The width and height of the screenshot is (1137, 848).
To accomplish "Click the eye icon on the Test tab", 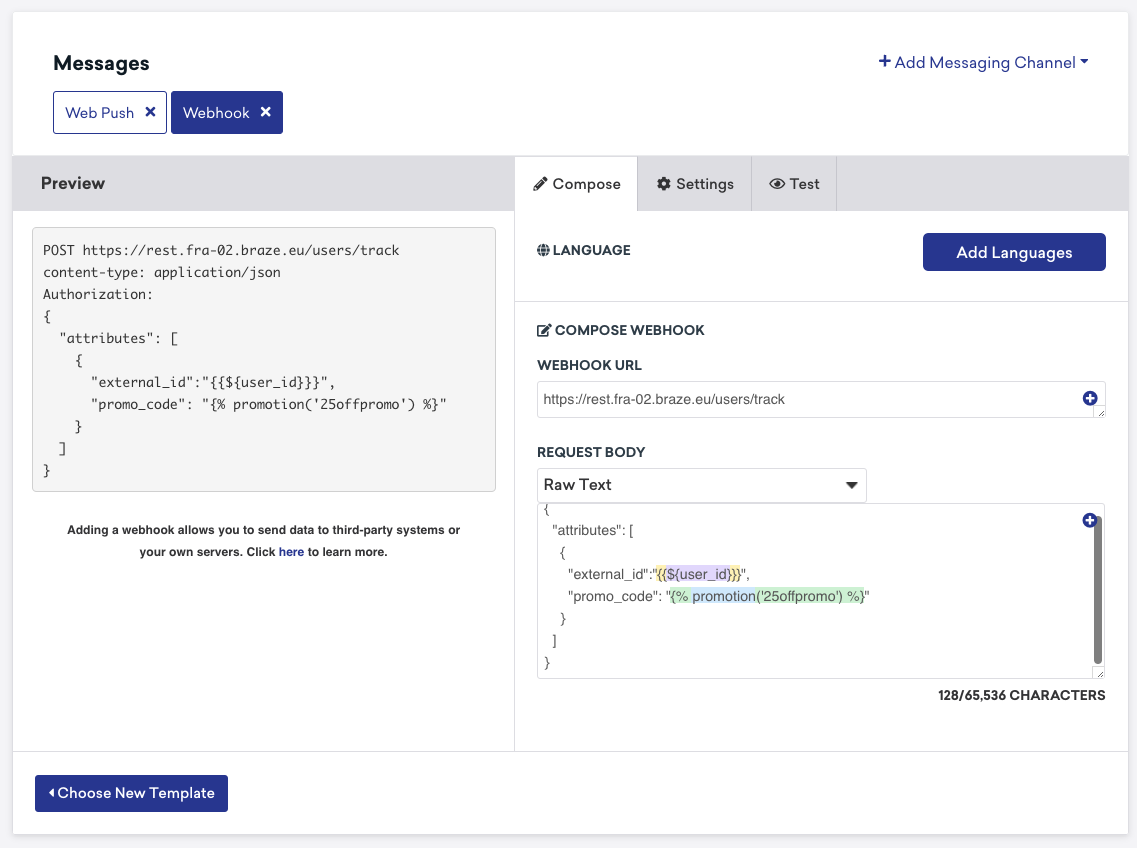I will [x=776, y=183].
